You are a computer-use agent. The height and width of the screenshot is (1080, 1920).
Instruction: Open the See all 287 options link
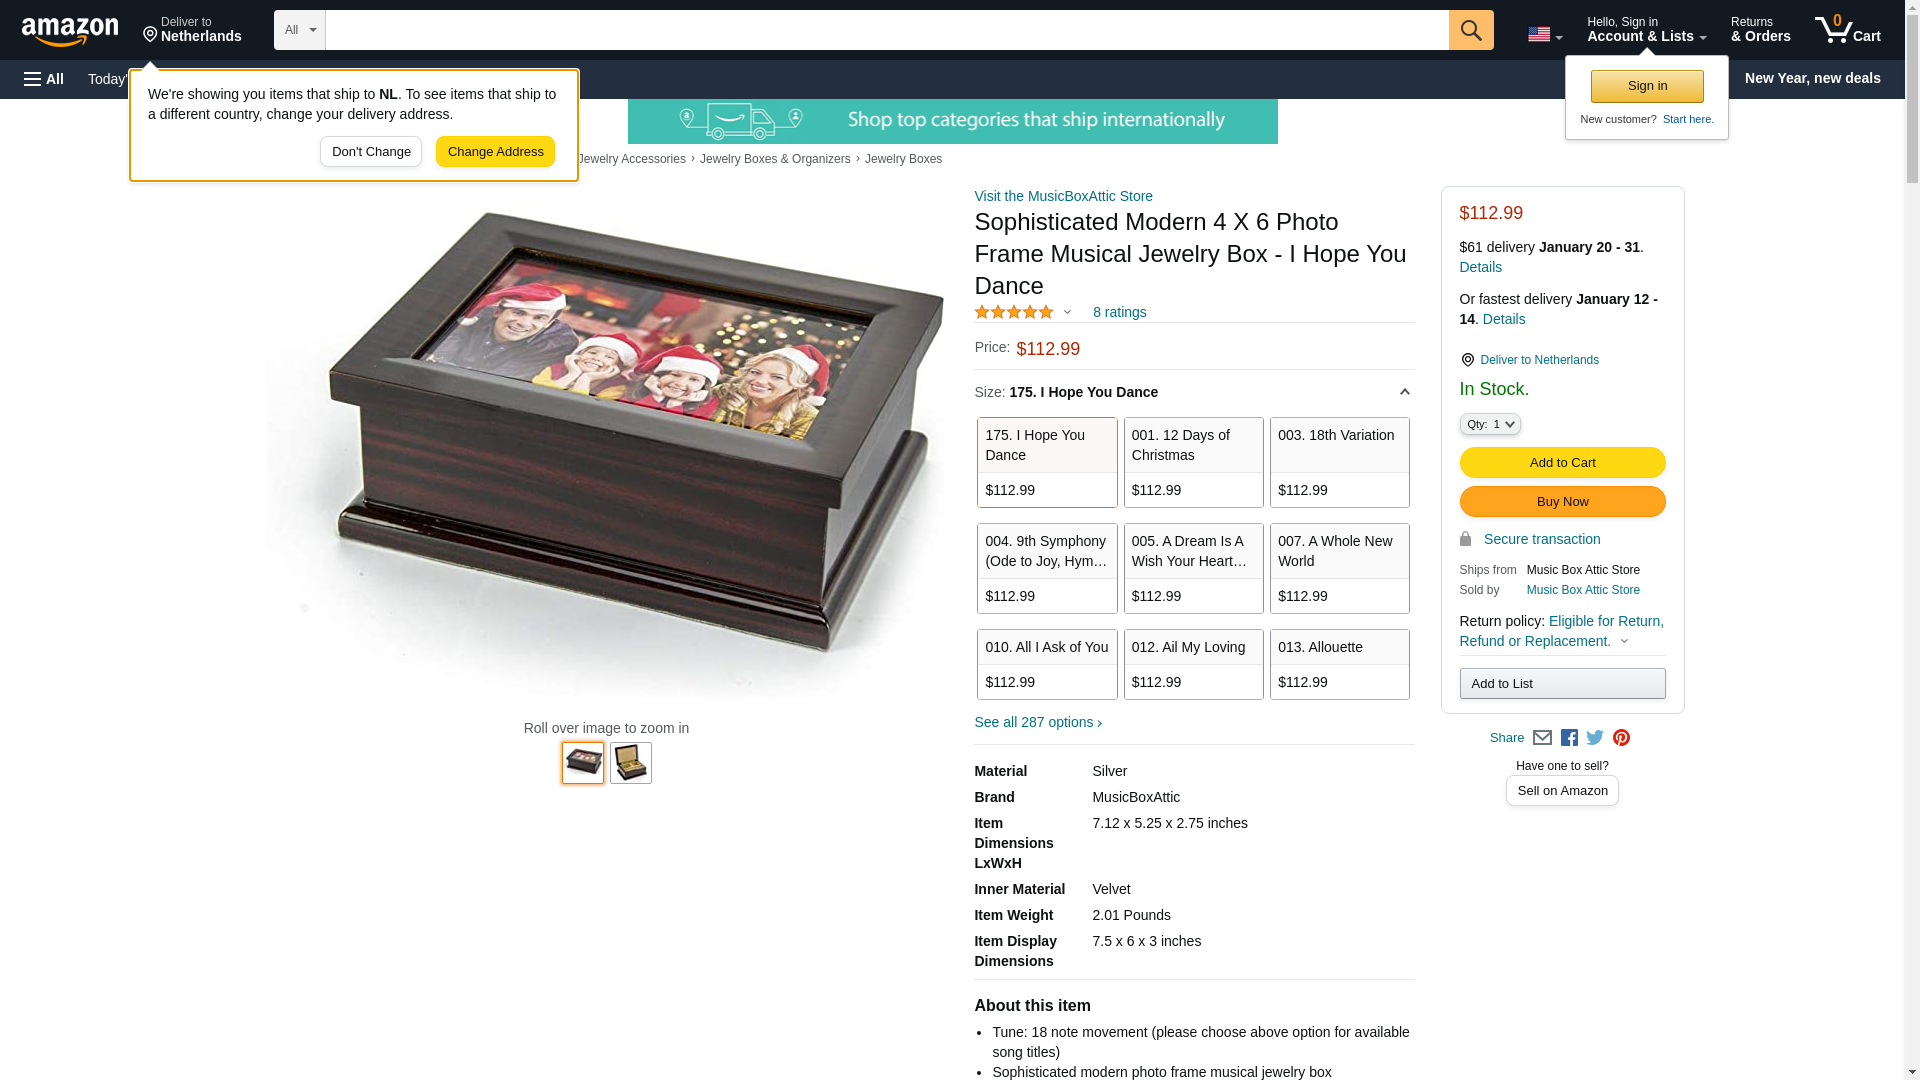point(1037,722)
